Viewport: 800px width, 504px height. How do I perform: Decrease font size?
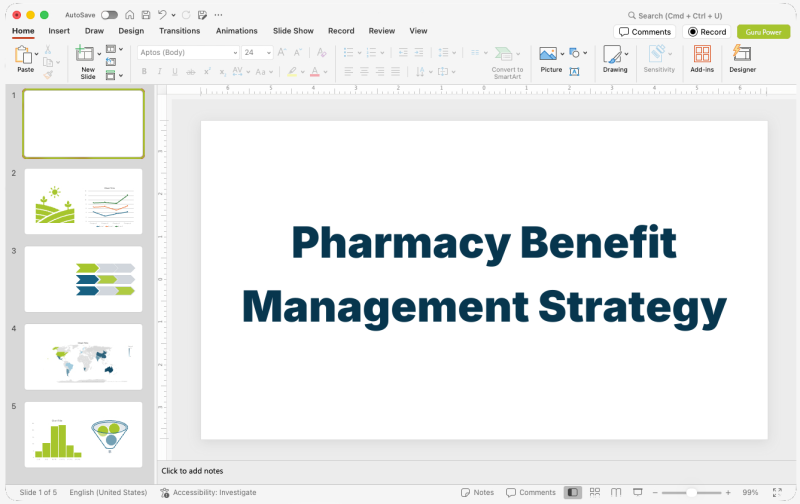[x=298, y=52]
